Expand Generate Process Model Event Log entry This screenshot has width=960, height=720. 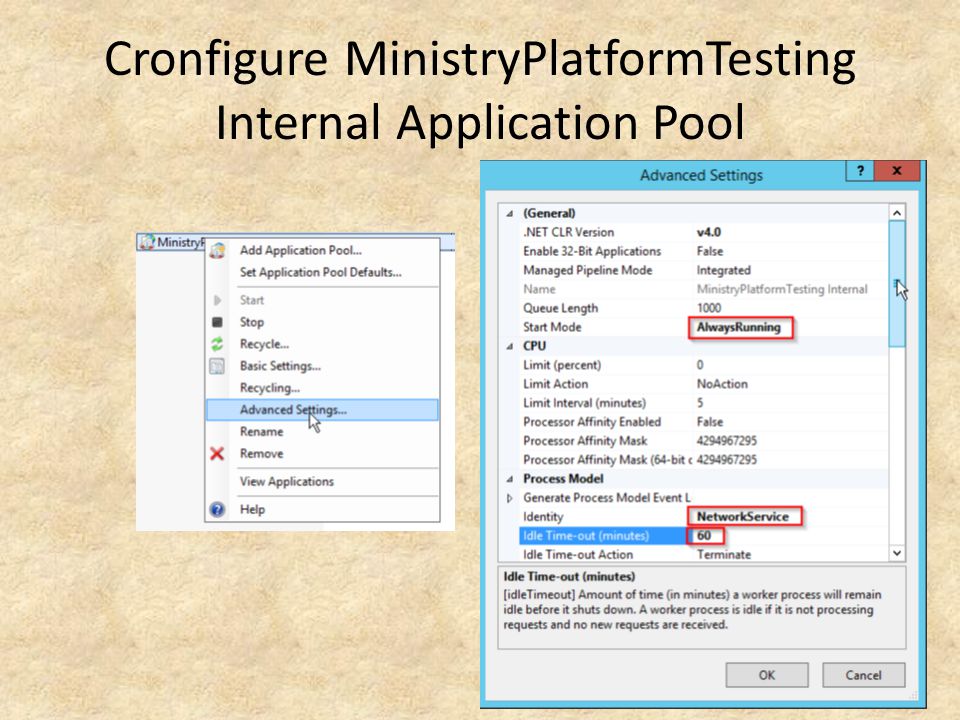click(509, 498)
